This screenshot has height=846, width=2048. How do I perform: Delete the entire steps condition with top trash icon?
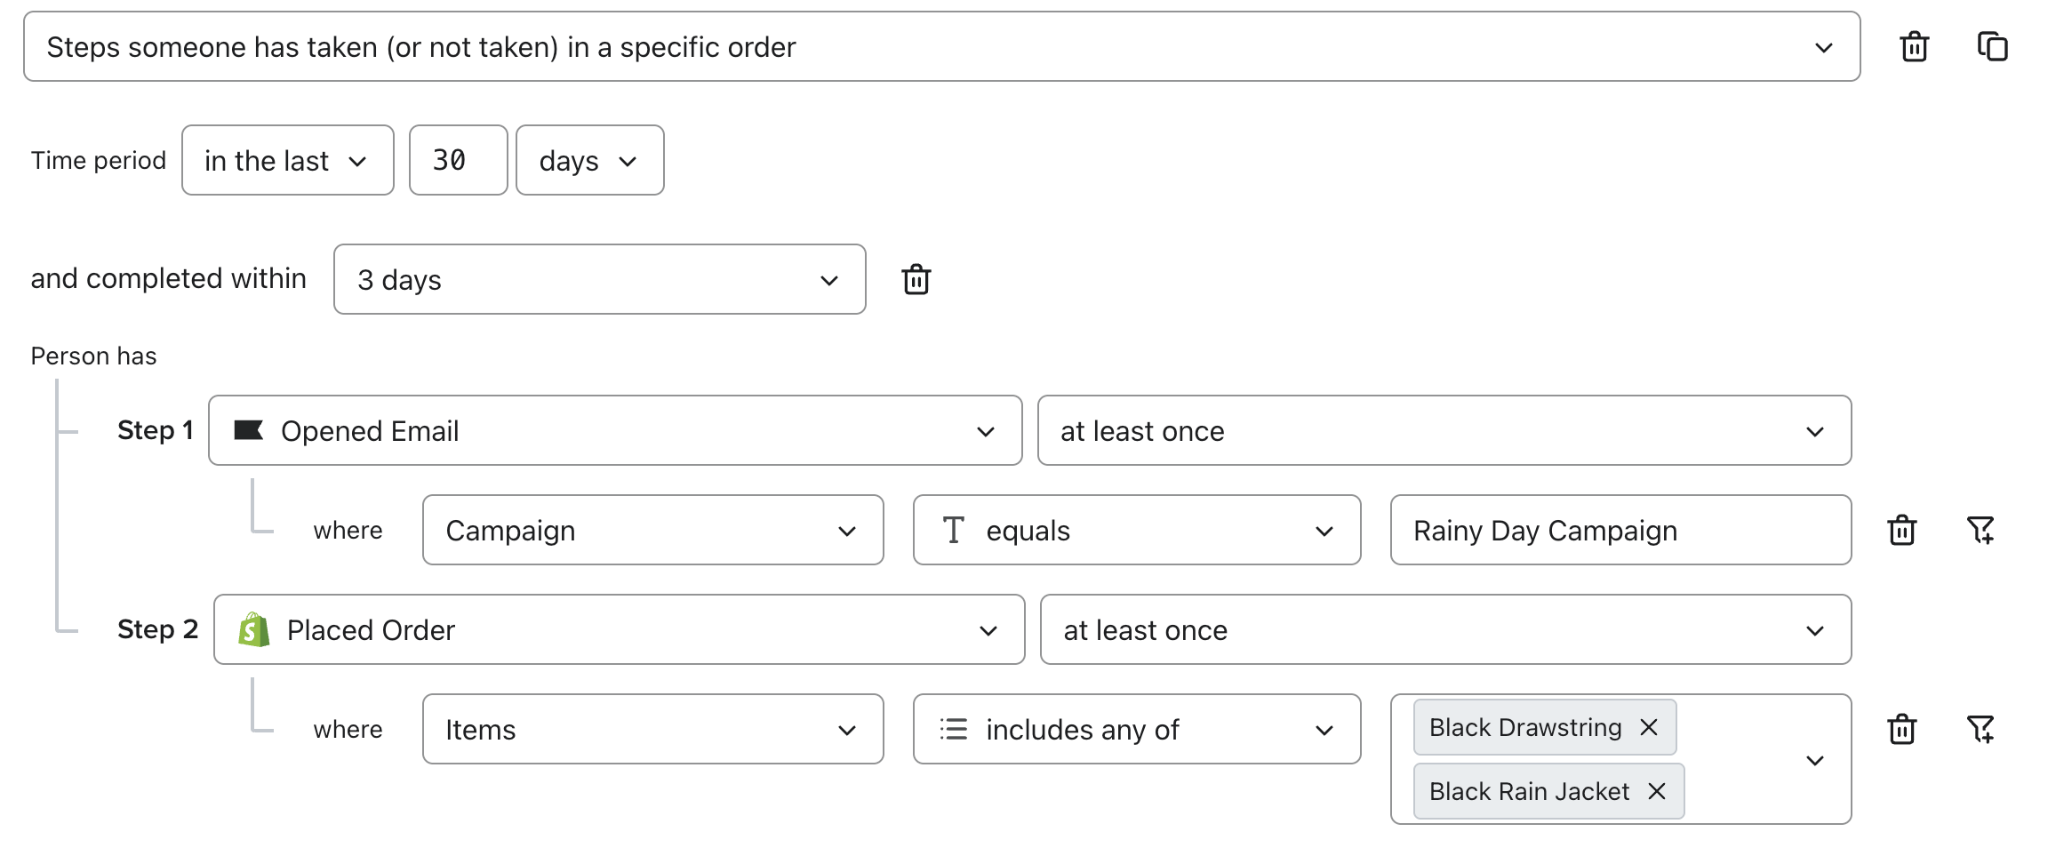pyautogui.click(x=1913, y=47)
